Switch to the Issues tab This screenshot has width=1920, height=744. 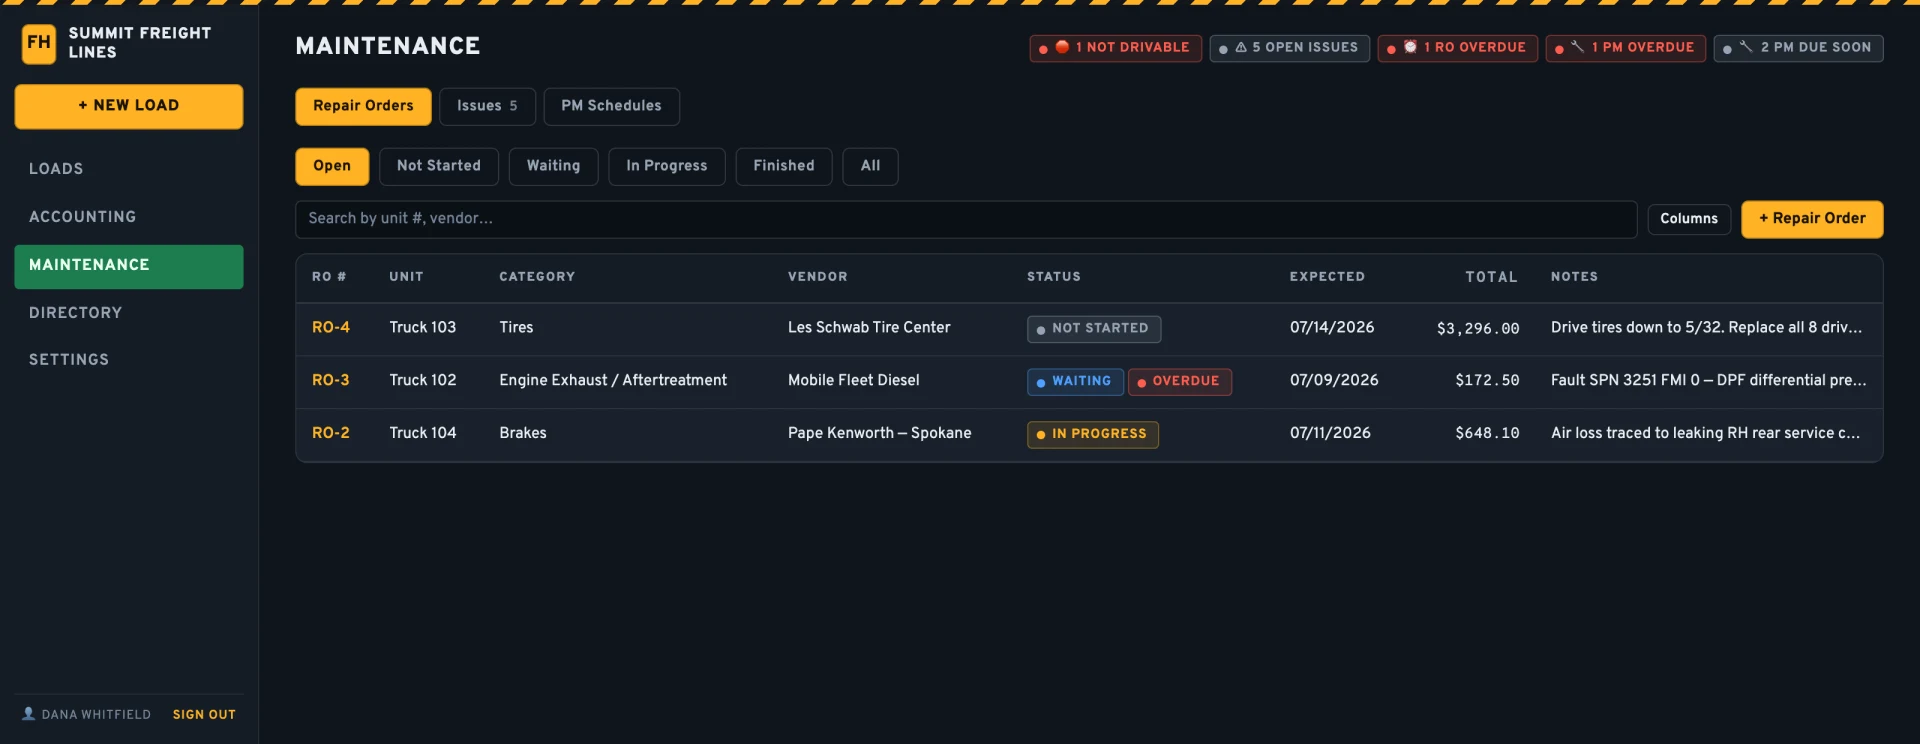[487, 106]
